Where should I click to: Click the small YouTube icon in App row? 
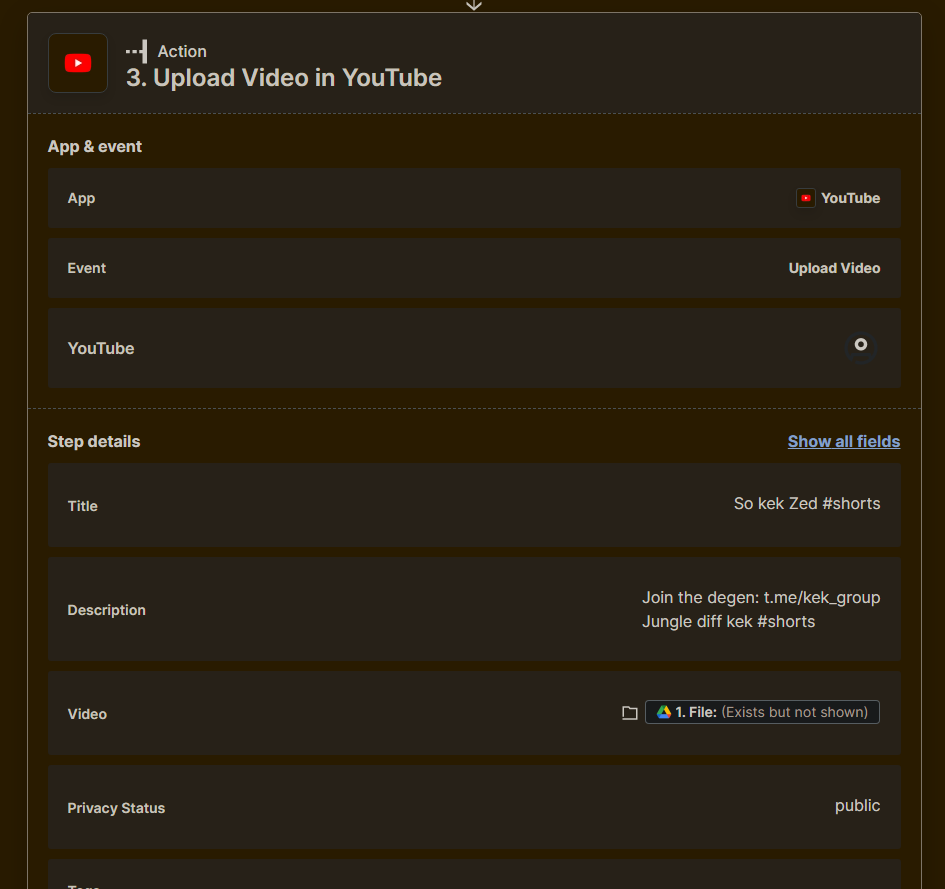click(x=806, y=198)
